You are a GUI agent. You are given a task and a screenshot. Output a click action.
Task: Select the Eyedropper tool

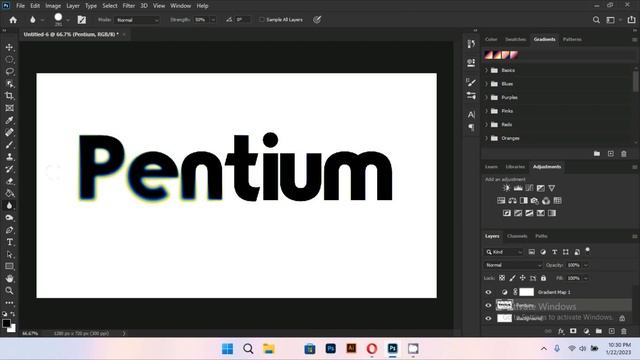tap(9, 120)
